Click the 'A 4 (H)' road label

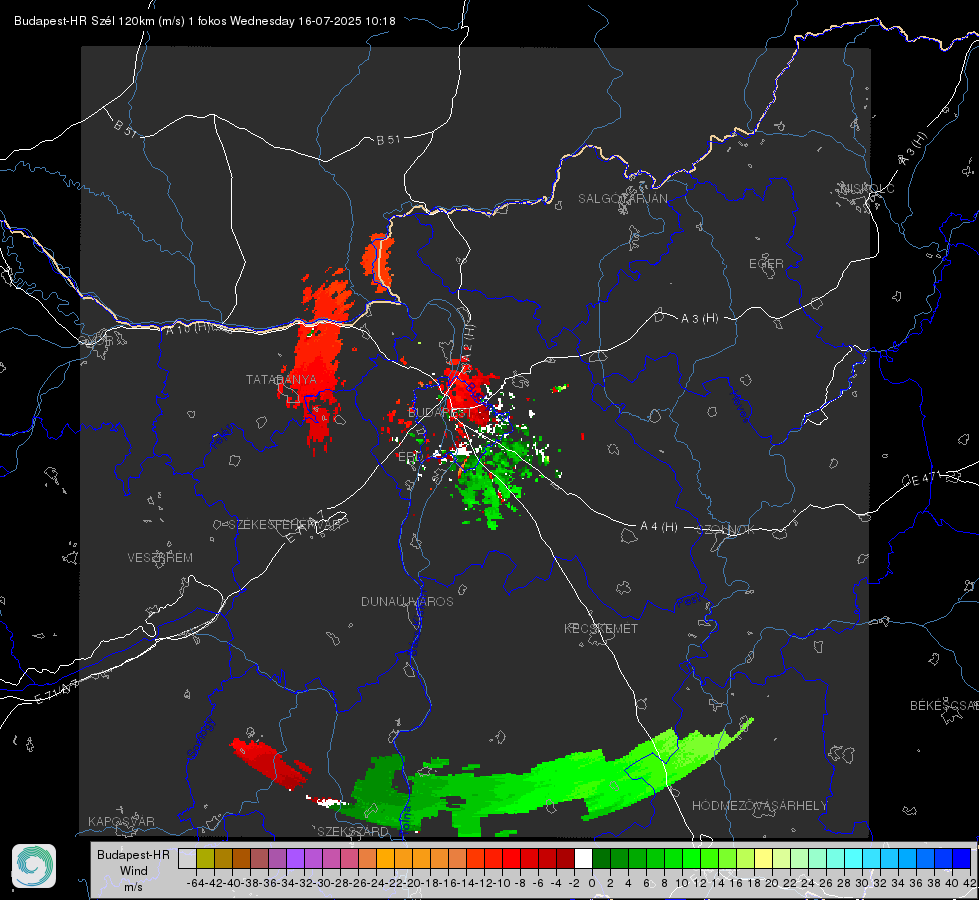[x=659, y=527]
